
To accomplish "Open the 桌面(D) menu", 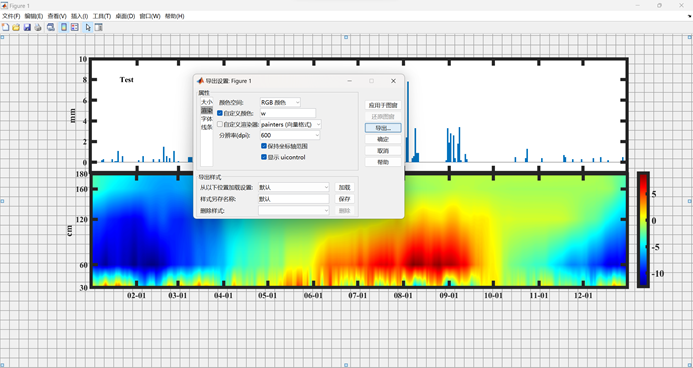I will 125,16.
